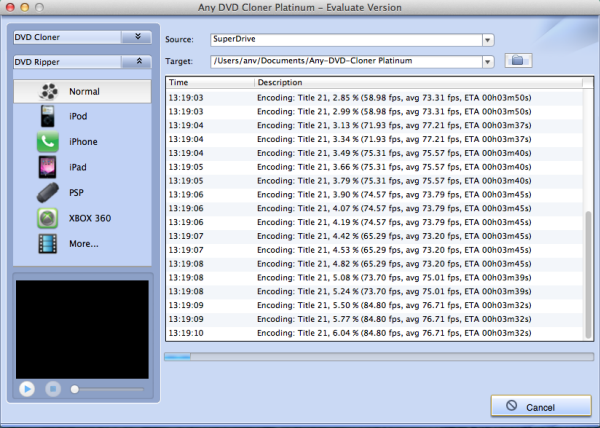Screen dimensions: 600x428
Task: Select the Normal film reel icon
Action: coord(49,91)
